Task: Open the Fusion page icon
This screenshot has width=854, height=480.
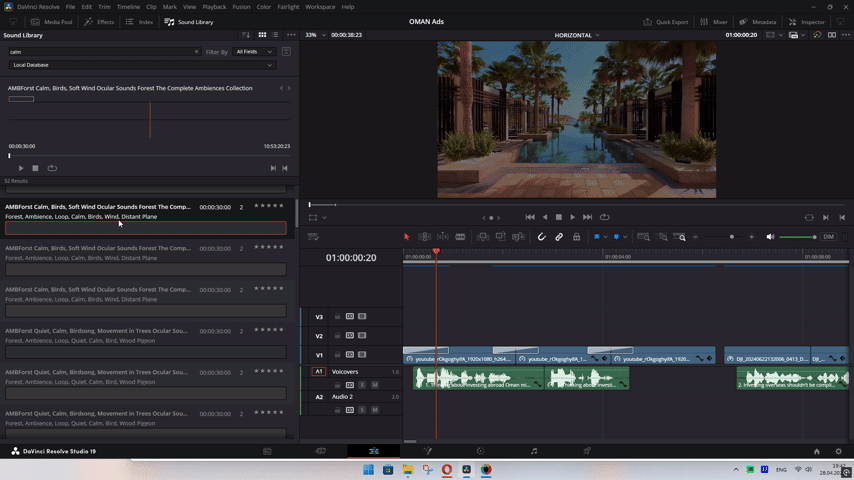Action: pos(428,451)
